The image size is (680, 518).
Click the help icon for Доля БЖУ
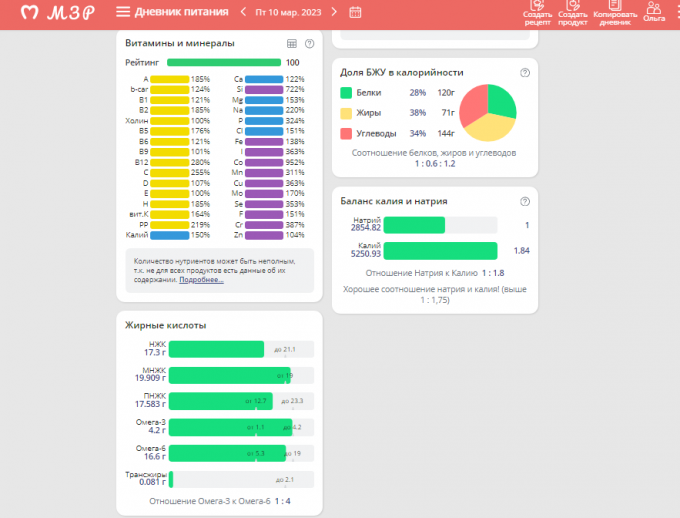click(525, 73)
